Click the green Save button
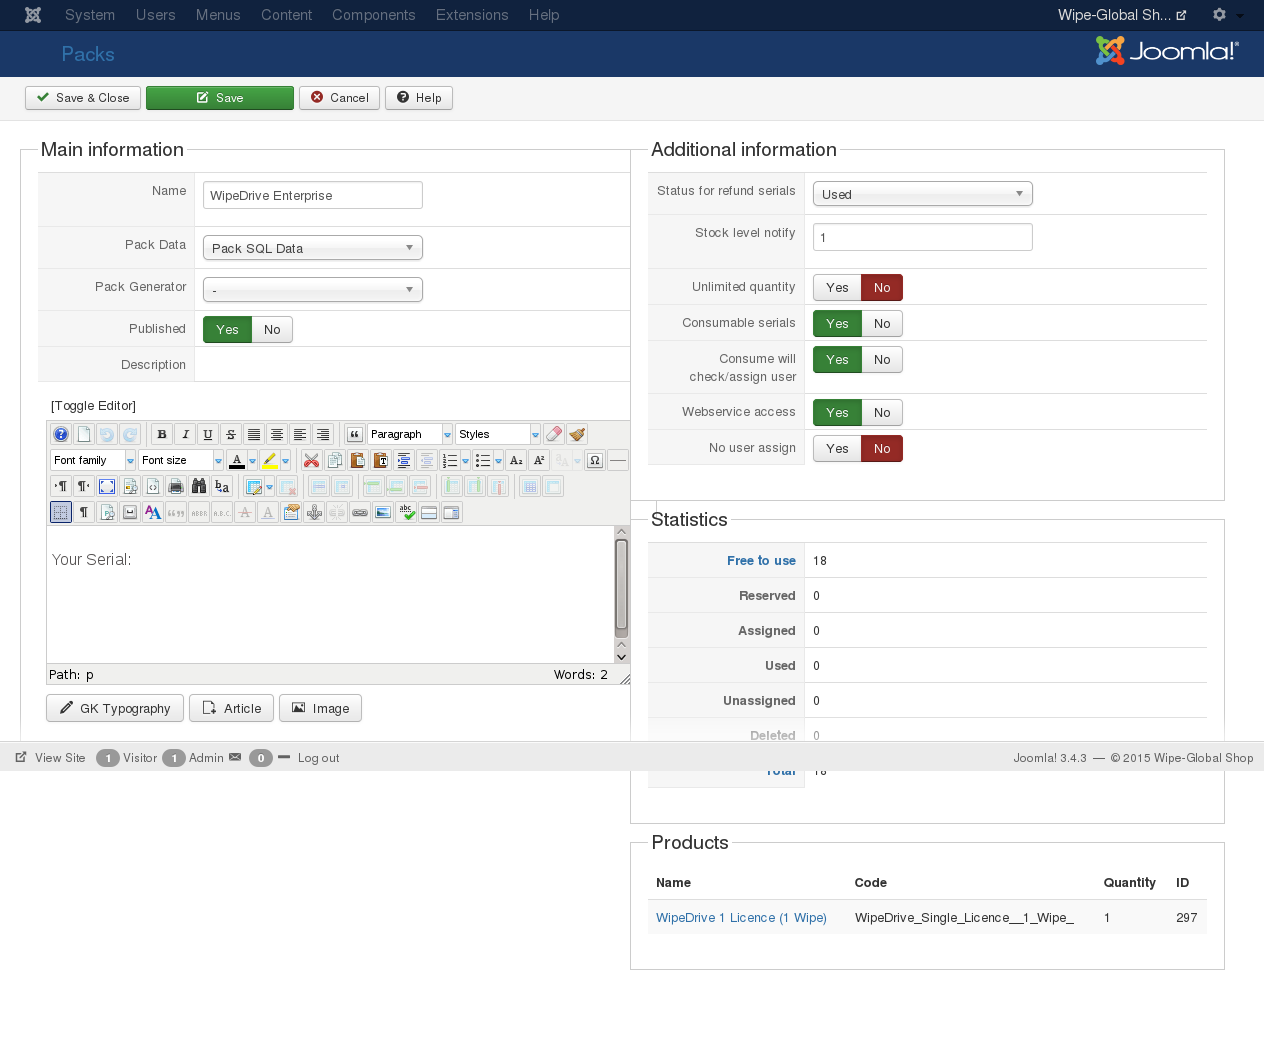Screen dimensions: 1264x1038 coord(220,98)
